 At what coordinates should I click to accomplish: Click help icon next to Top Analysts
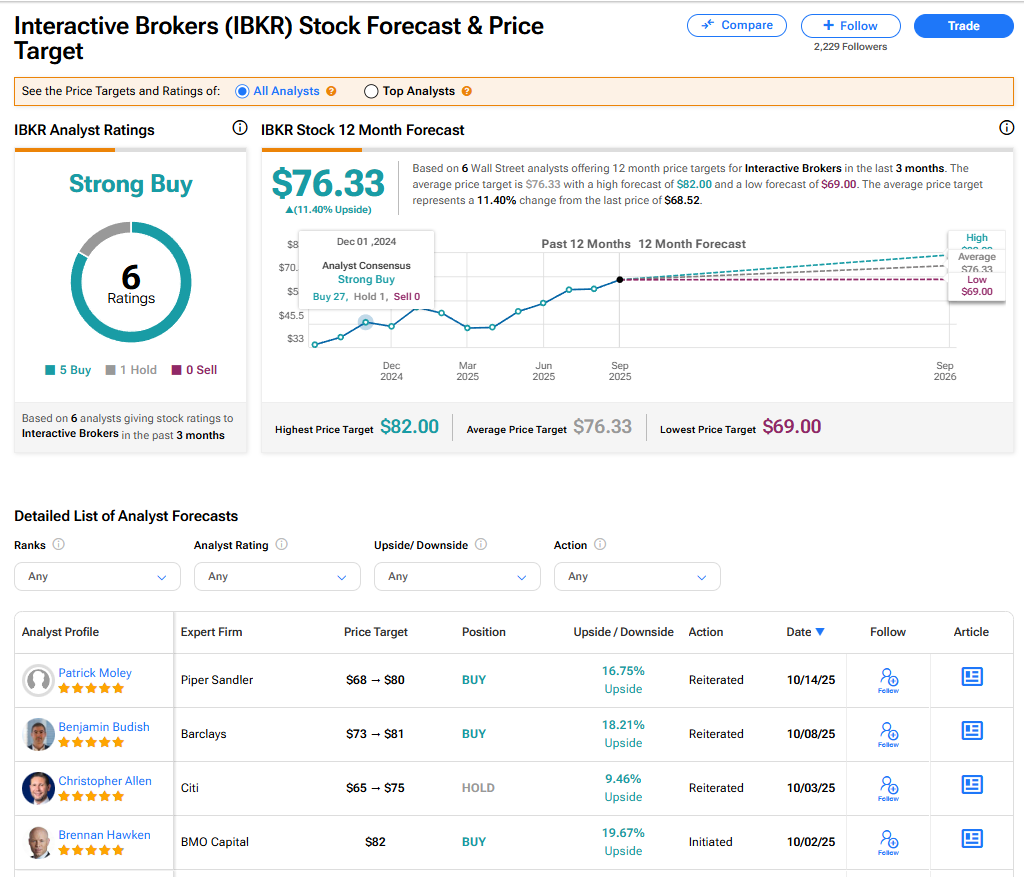[467, 91]
